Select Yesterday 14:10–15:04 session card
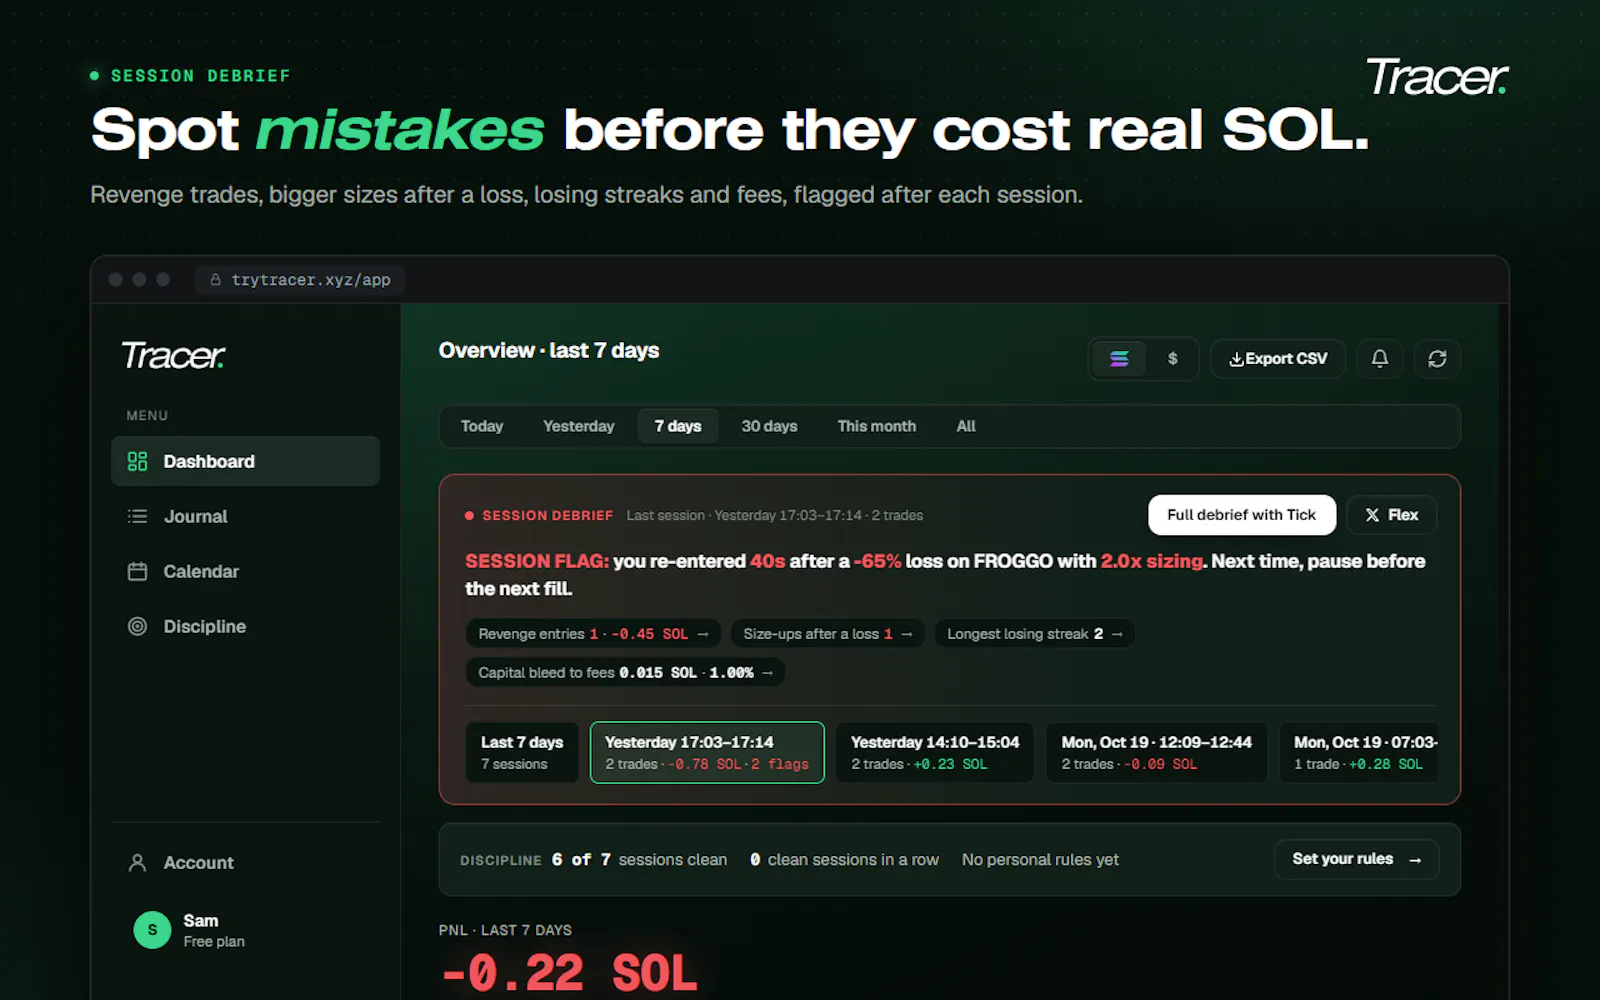Screen dimensions: 1600x1000 coord(936,752)
